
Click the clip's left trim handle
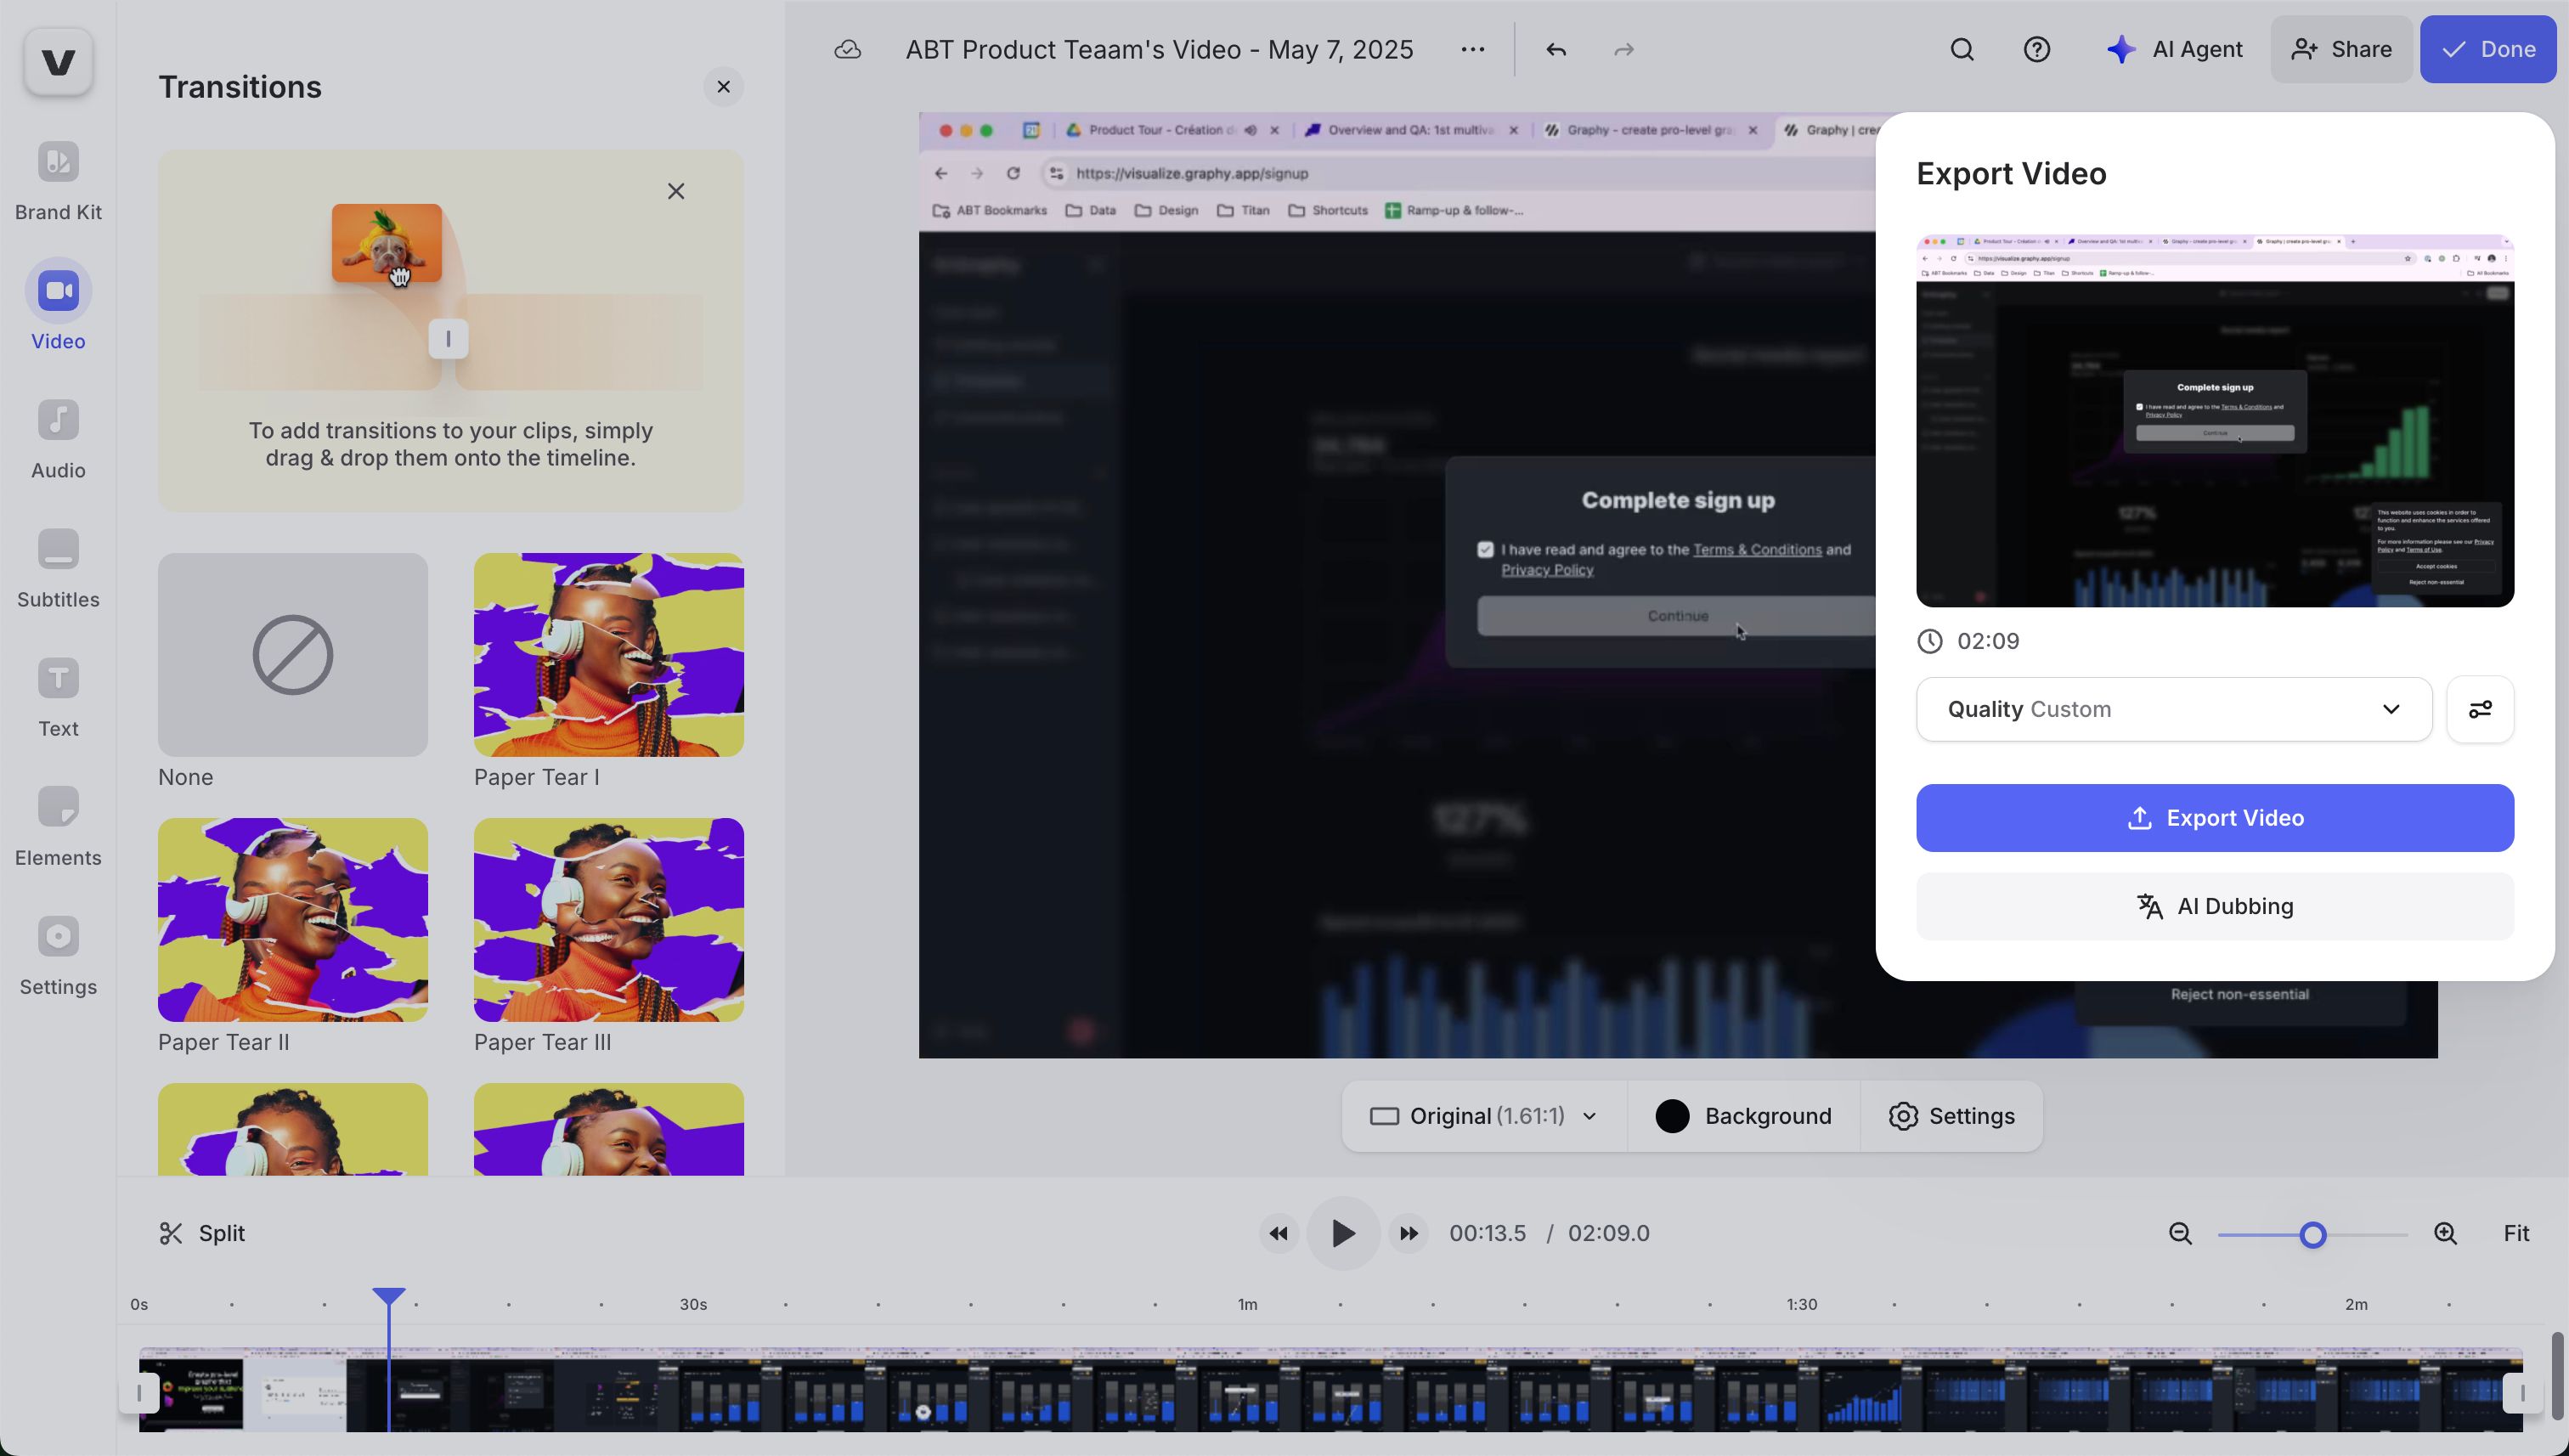pyautogui.click(x=139, y=1393)
